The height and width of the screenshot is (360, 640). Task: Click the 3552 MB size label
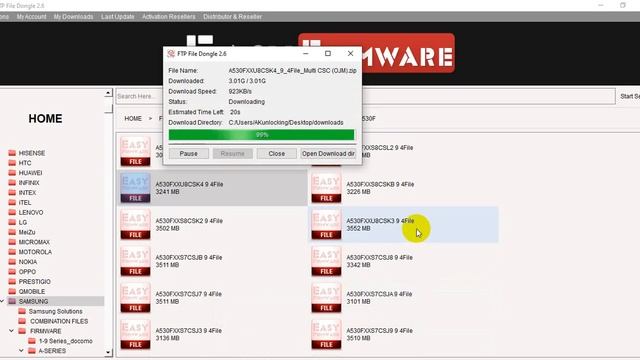(x=358, y=228)
